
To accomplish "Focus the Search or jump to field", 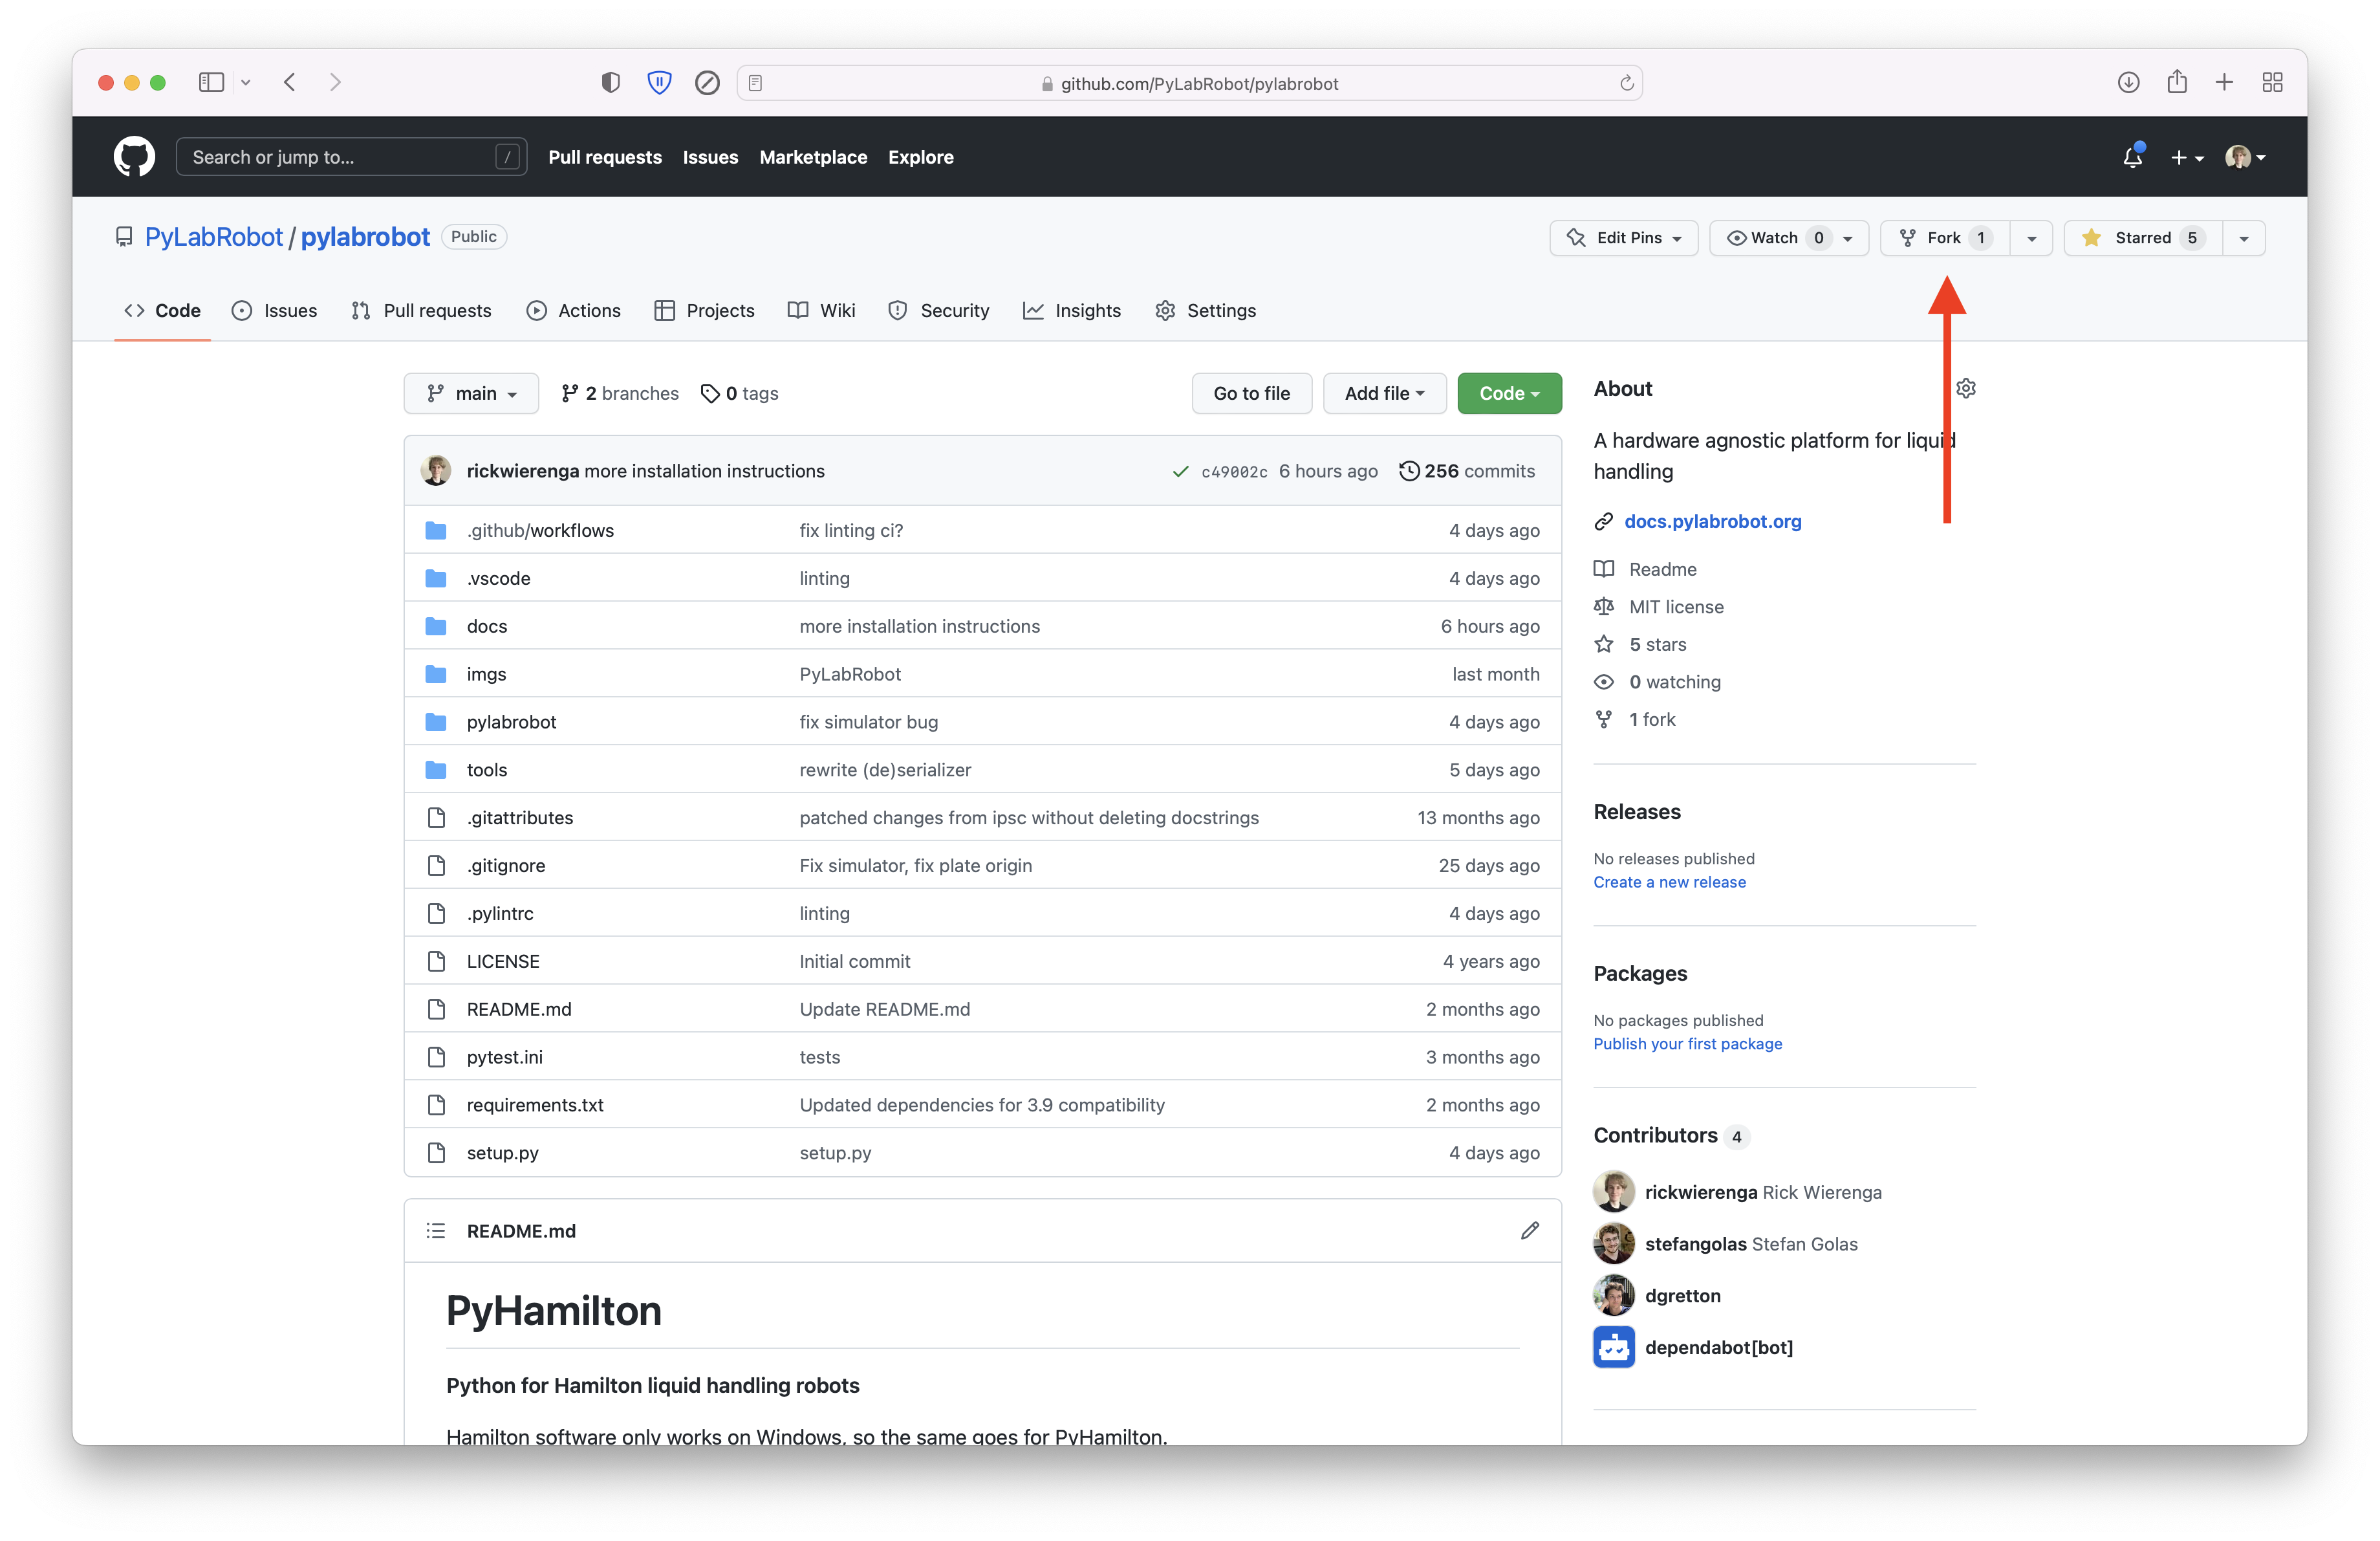I will (340, 157).
